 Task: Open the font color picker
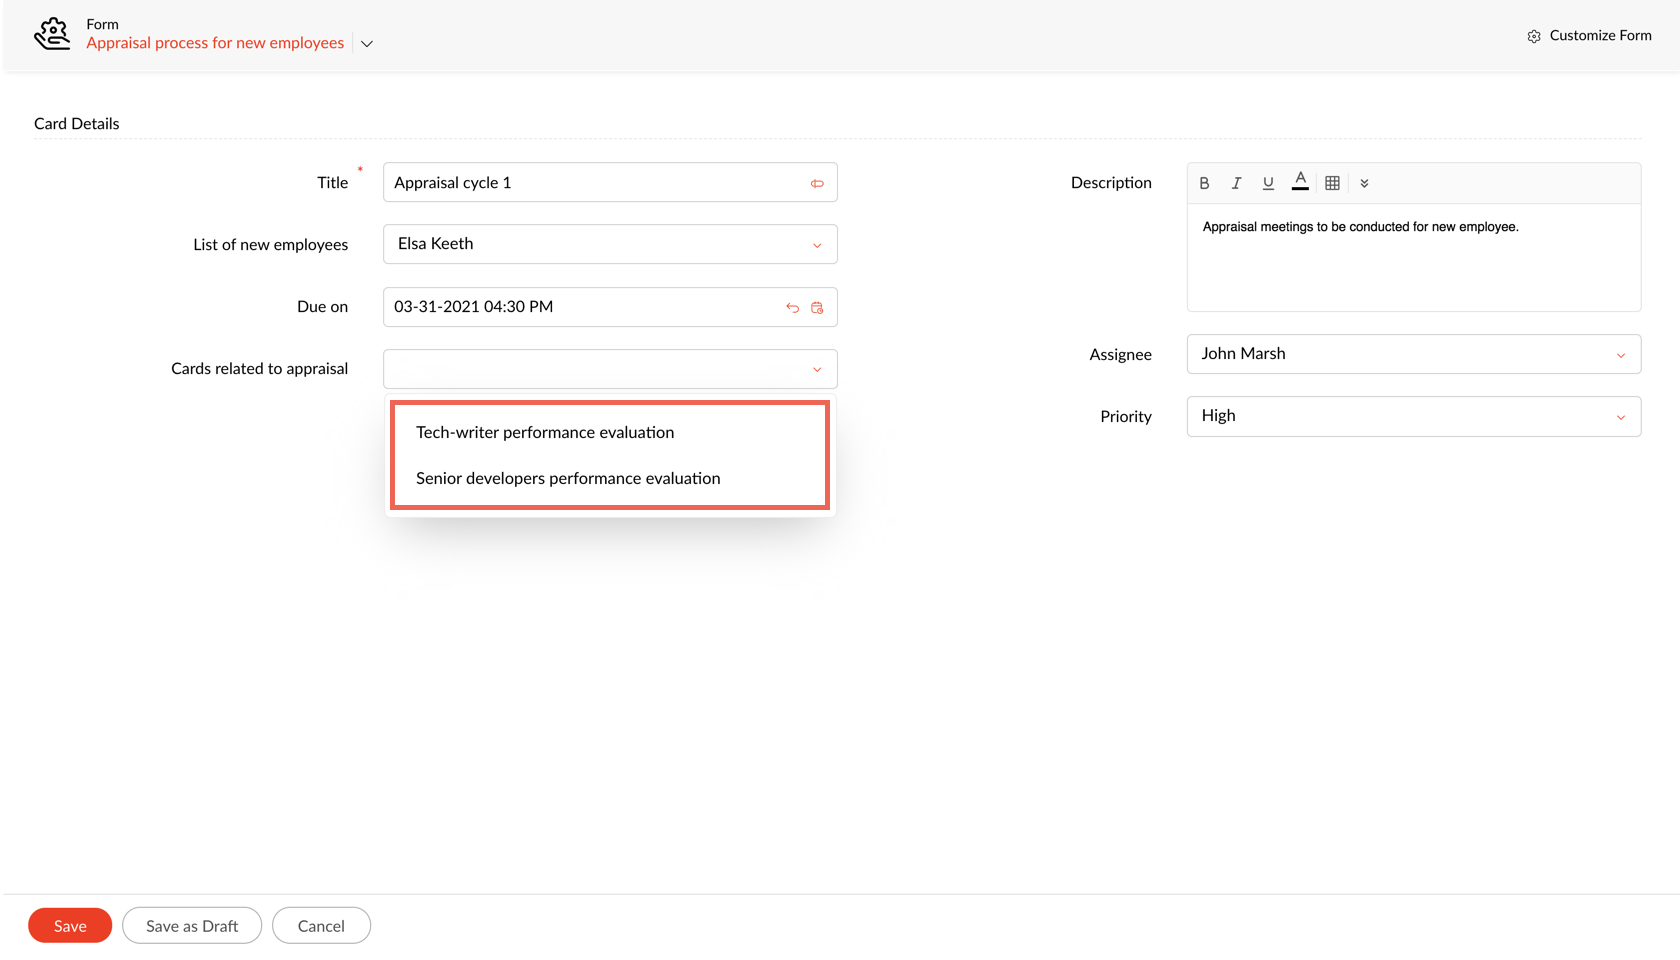(1300, 182)
